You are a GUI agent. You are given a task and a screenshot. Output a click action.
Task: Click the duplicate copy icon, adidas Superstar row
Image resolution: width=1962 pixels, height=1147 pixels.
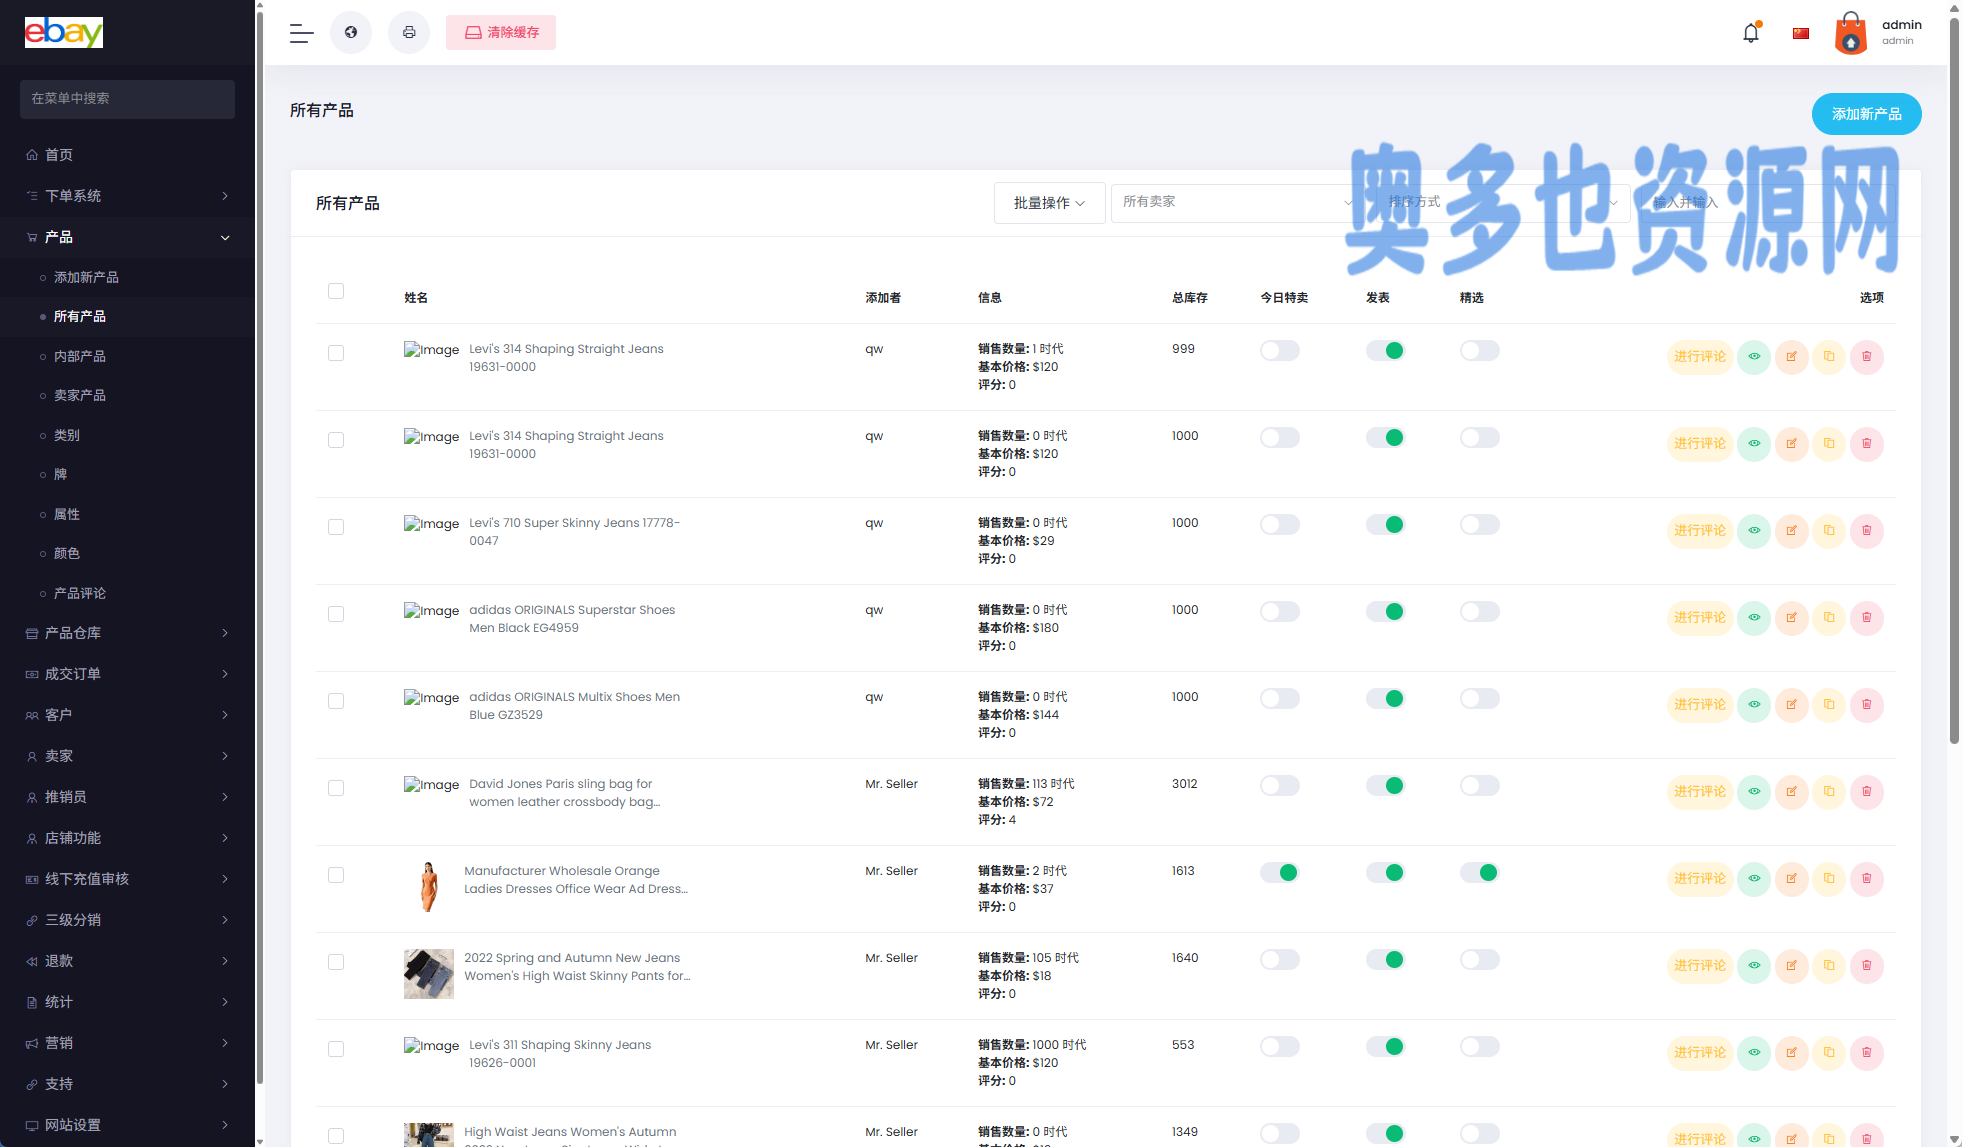tap(1829, 618)
